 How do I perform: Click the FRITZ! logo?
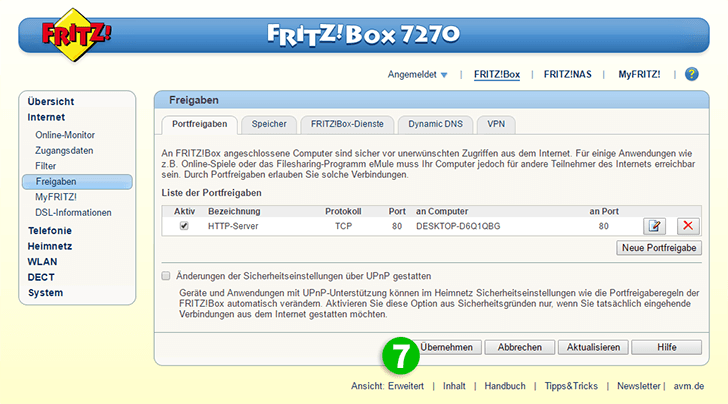tap(76, 35)
